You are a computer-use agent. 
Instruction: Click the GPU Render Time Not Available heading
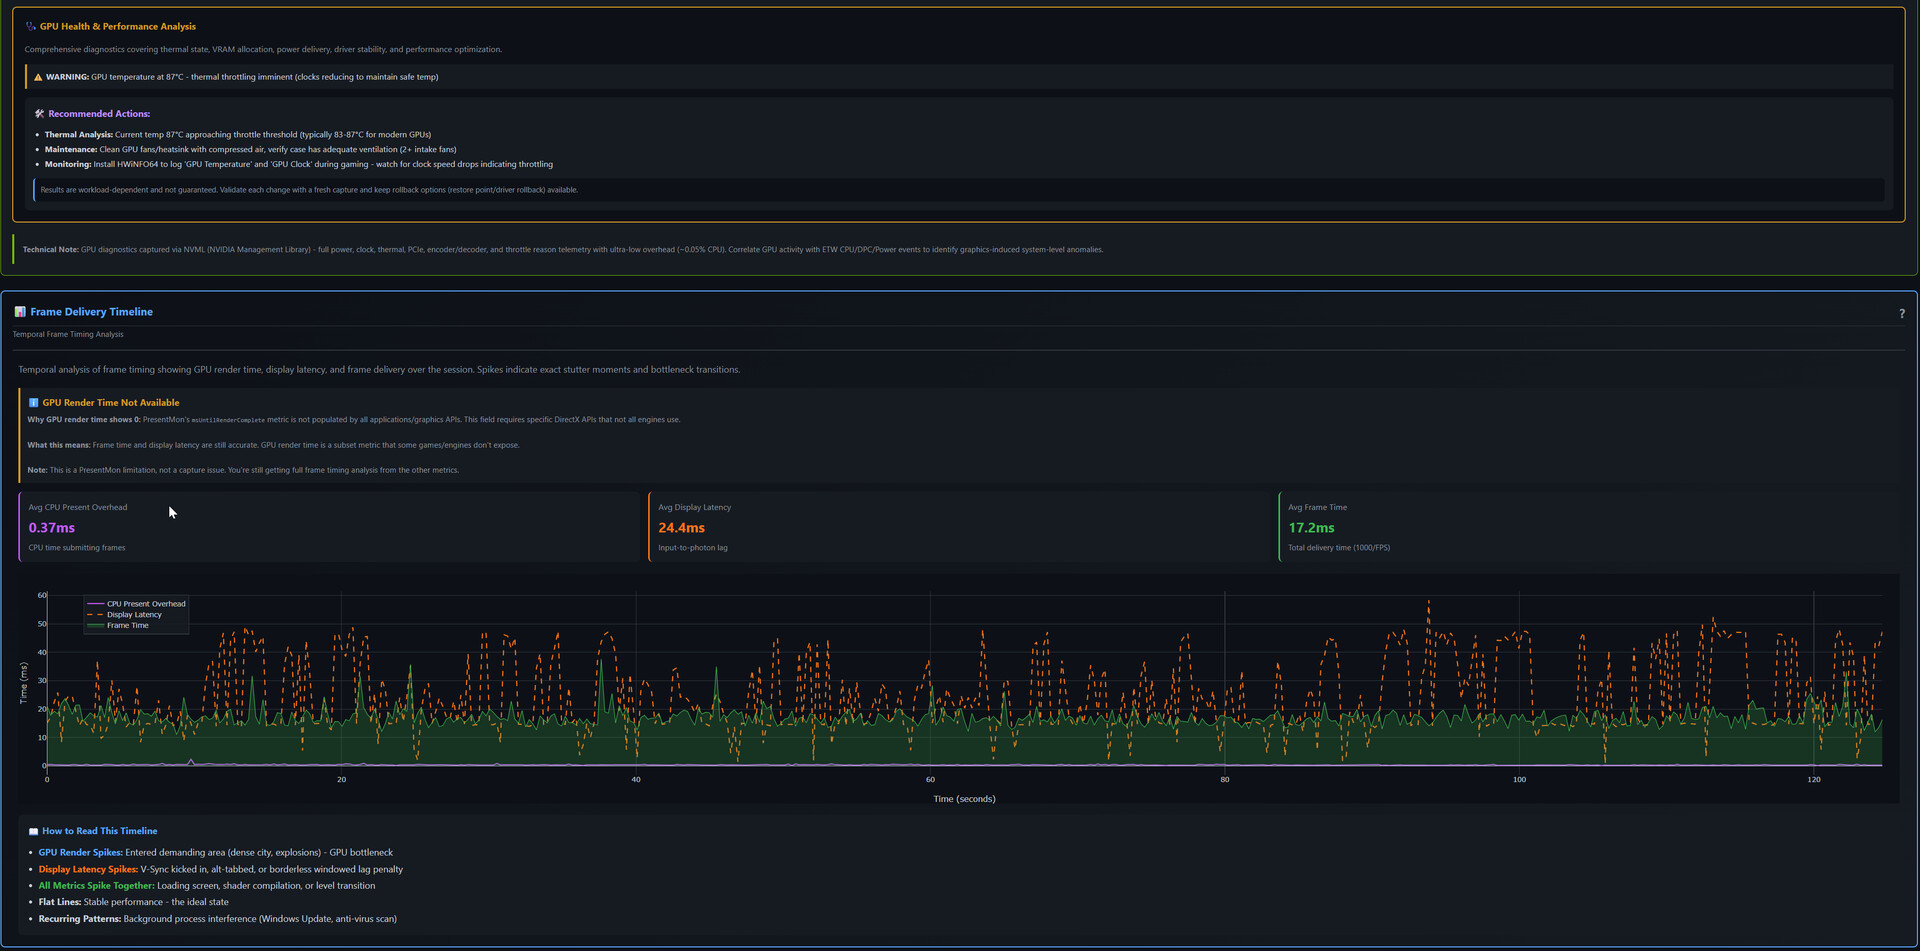click(x=111, y=403)
